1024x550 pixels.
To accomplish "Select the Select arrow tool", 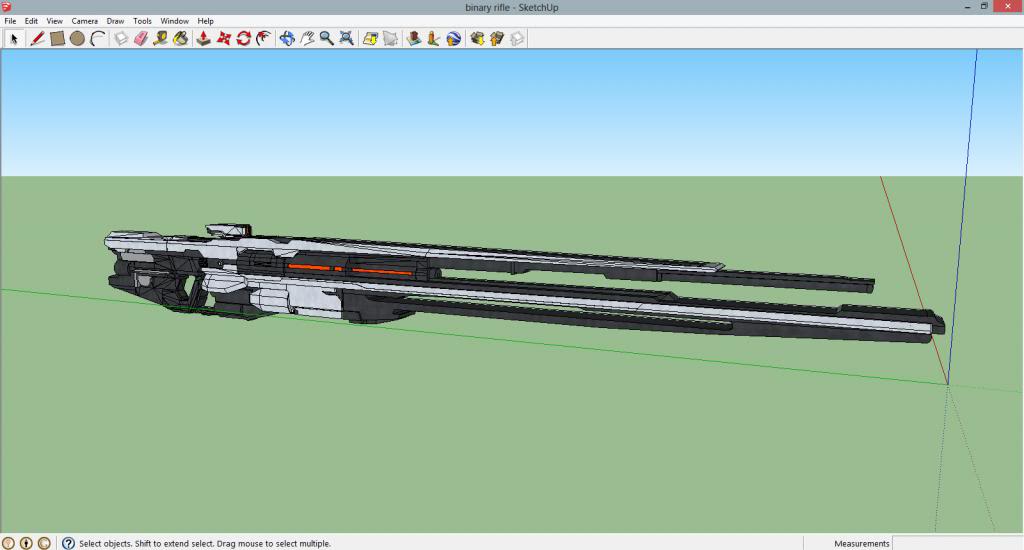I will 14,39.
